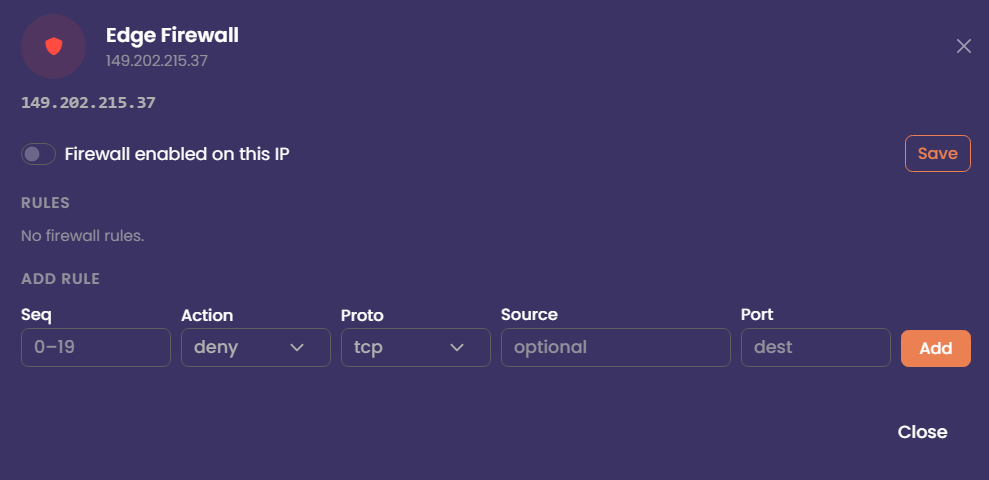This screenshot has width=989, height=480.
Task: Click the chevron arrow in Action selector
Action: click(x=296, y=348)
